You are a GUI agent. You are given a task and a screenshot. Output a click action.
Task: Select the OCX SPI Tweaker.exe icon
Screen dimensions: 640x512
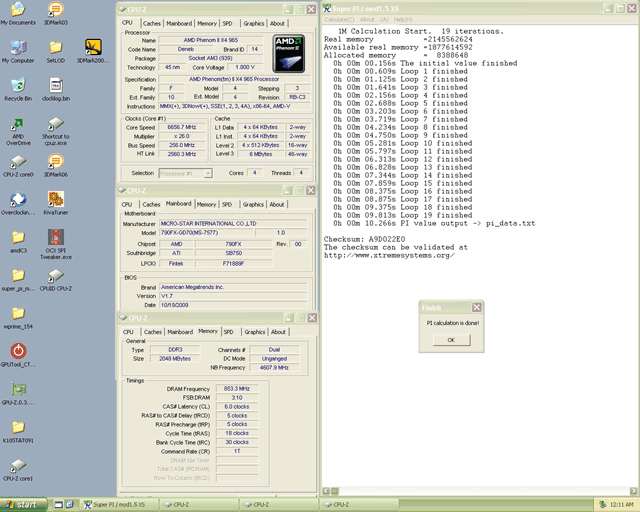tap(56, 237)
